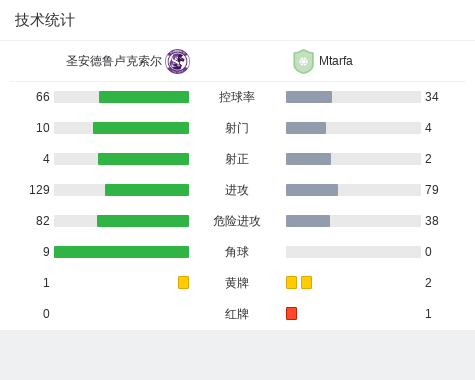Click the empty 角球 bar for Mtarfa
Screen dimensions: 475x380
pos(353,252)
